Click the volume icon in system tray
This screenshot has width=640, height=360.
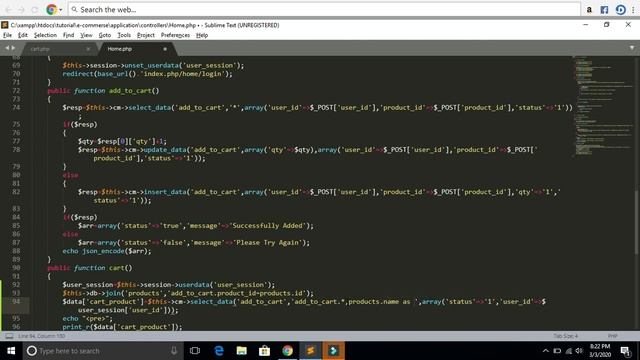click(x=579, y=351)
